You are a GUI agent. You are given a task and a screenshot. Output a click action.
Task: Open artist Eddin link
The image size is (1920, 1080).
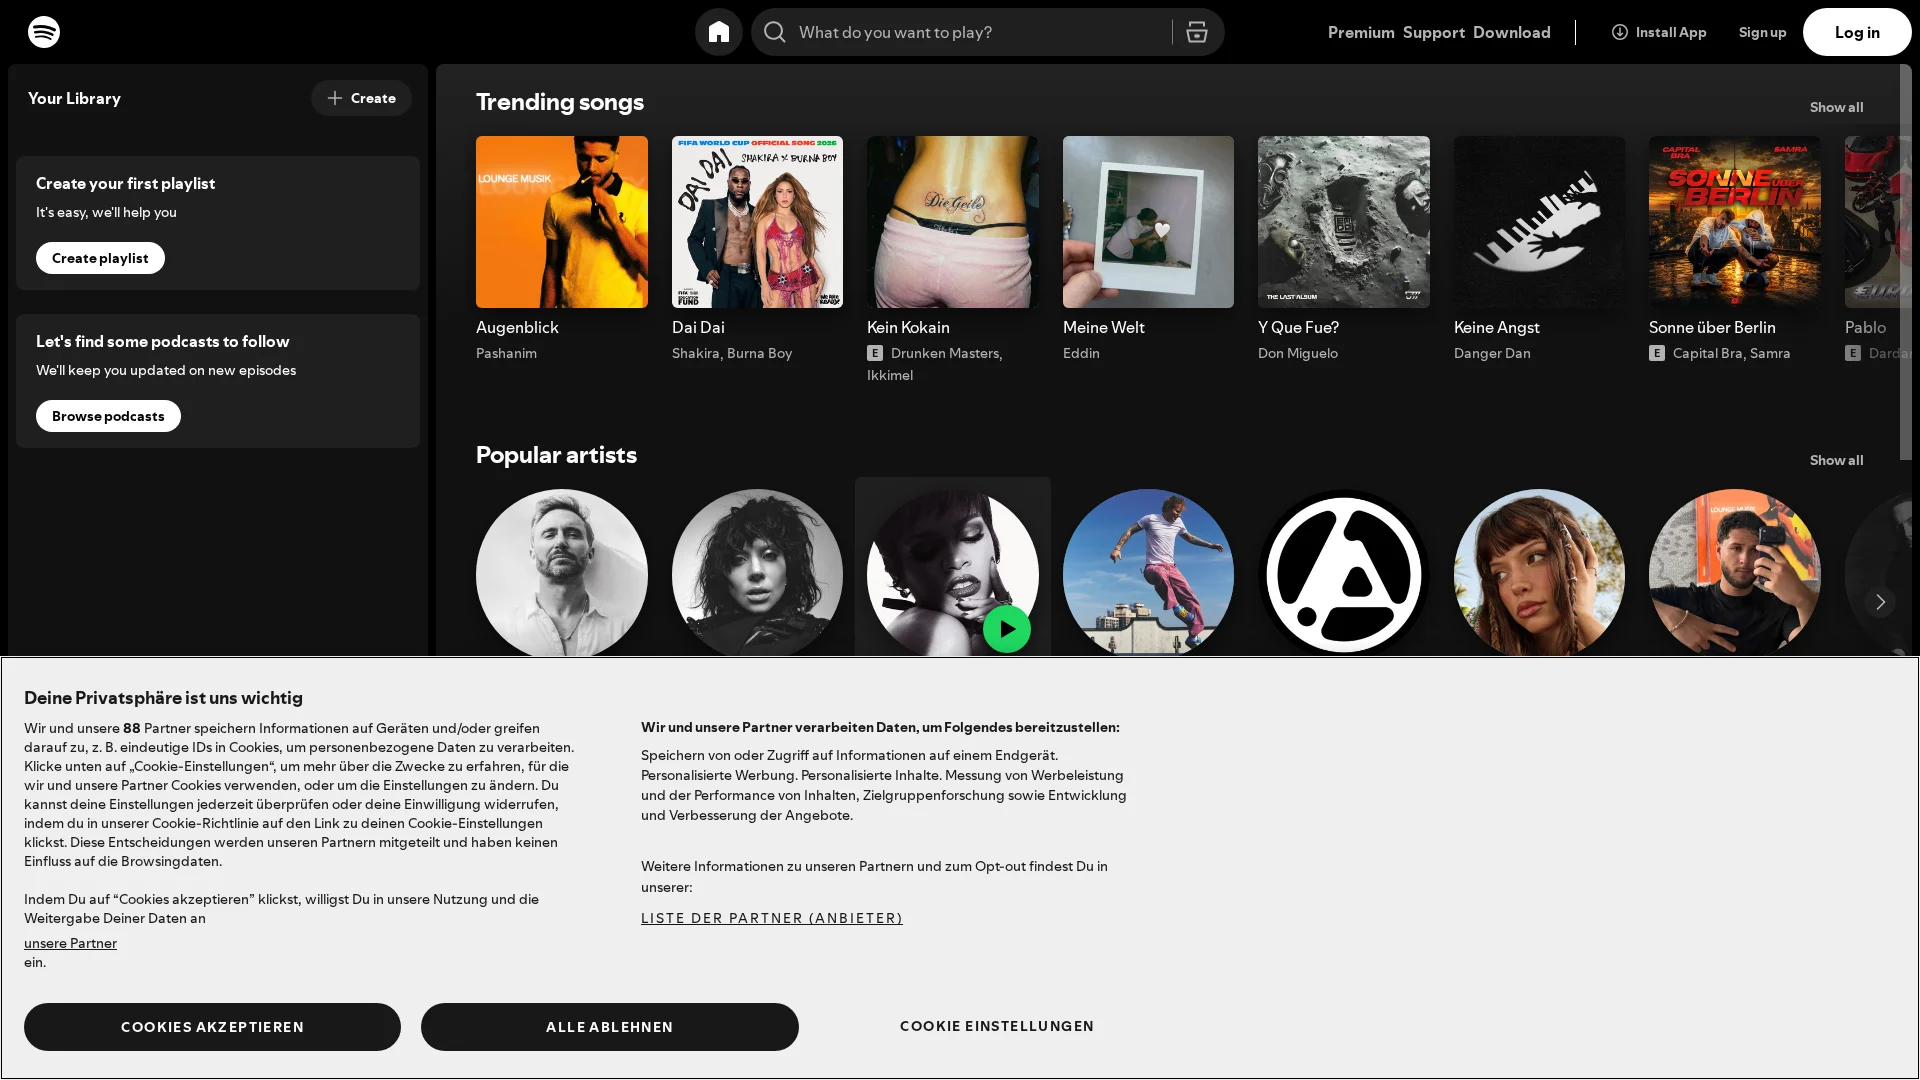1081,353
